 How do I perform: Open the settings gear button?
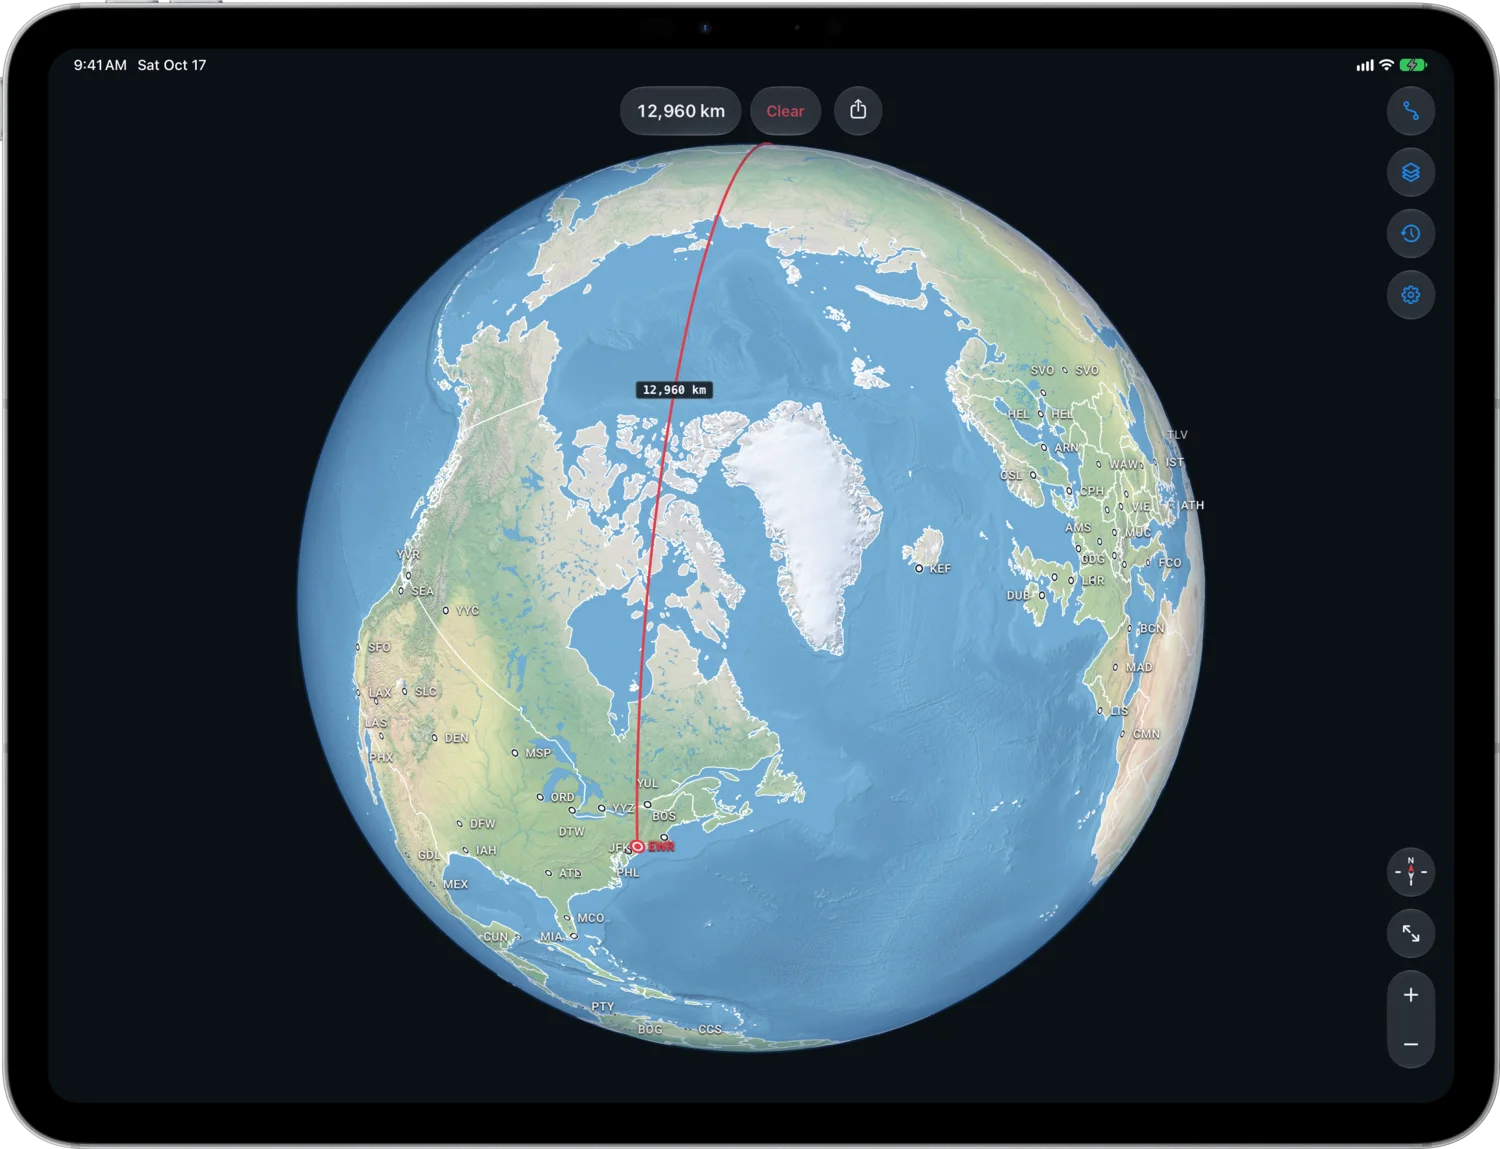click(x=1410, y=295)
